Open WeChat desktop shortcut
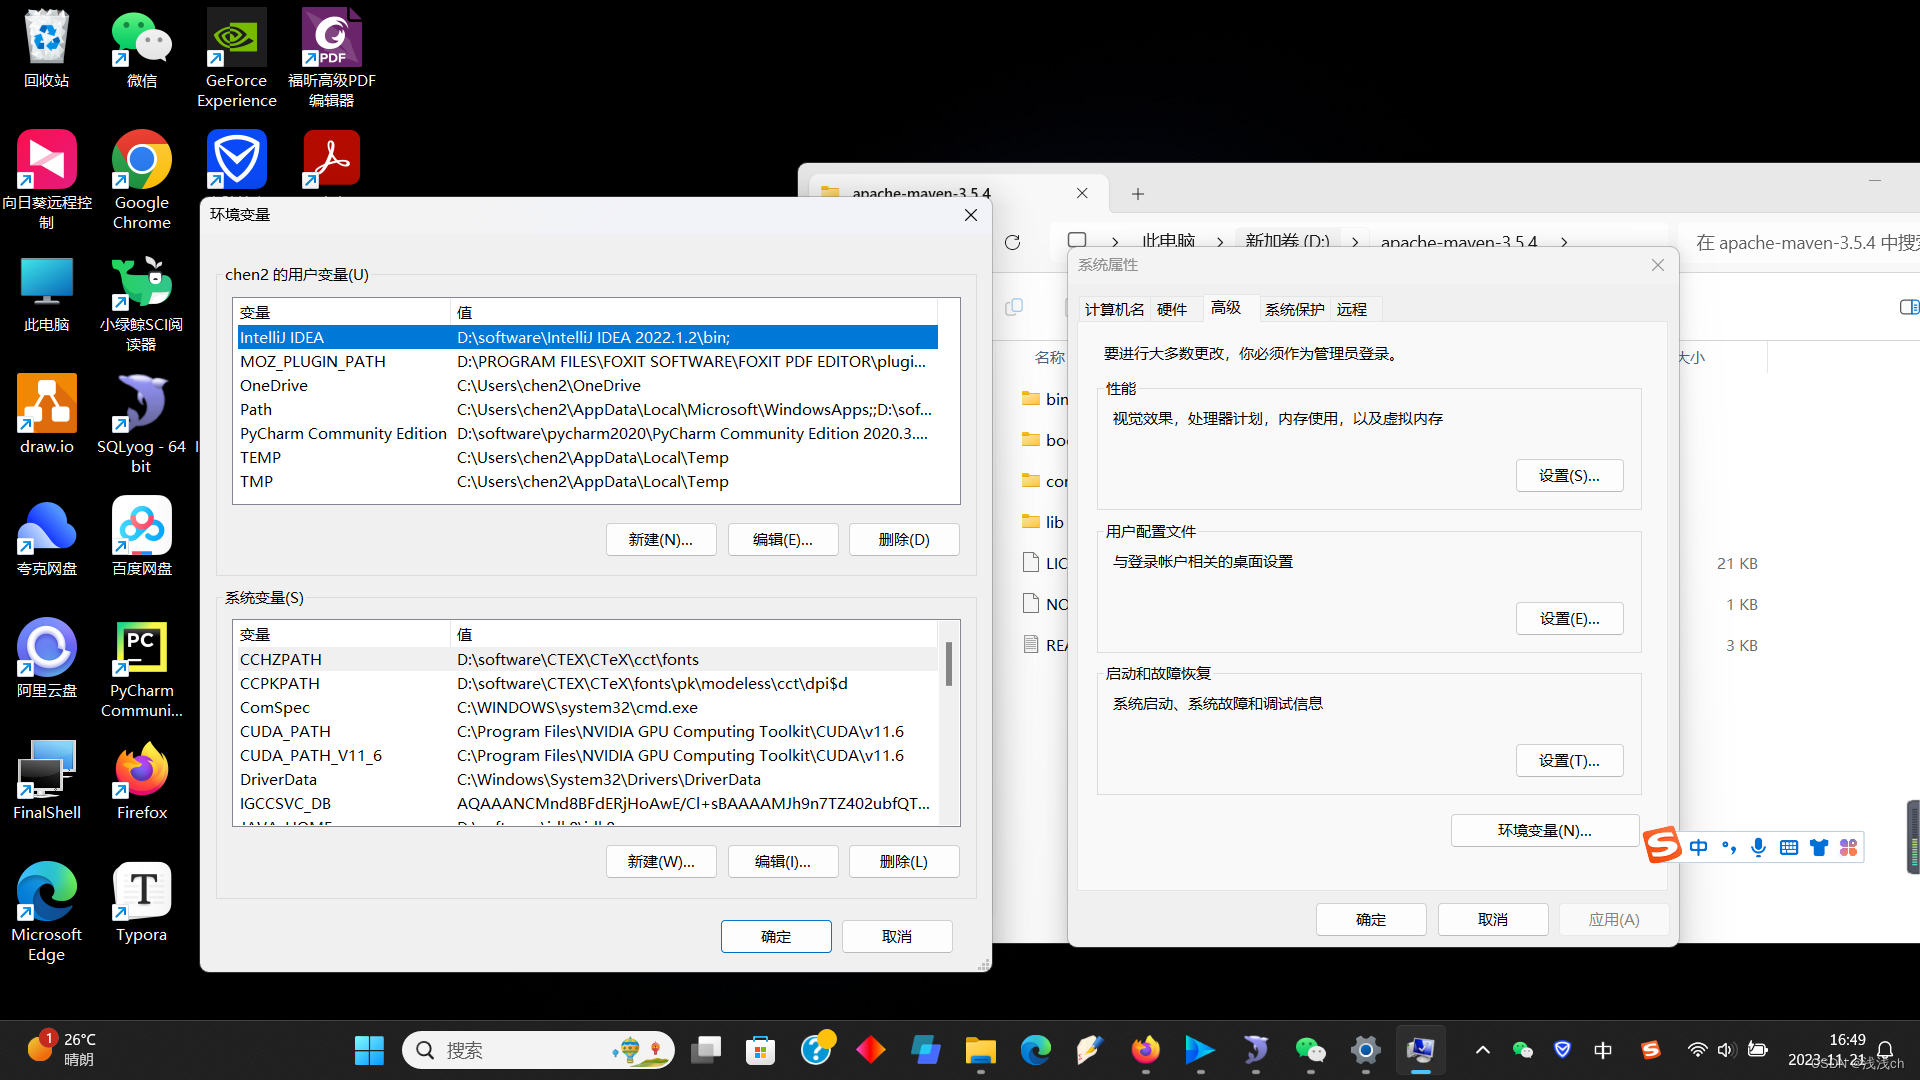1920x1080 pixels. click(141, 48)
